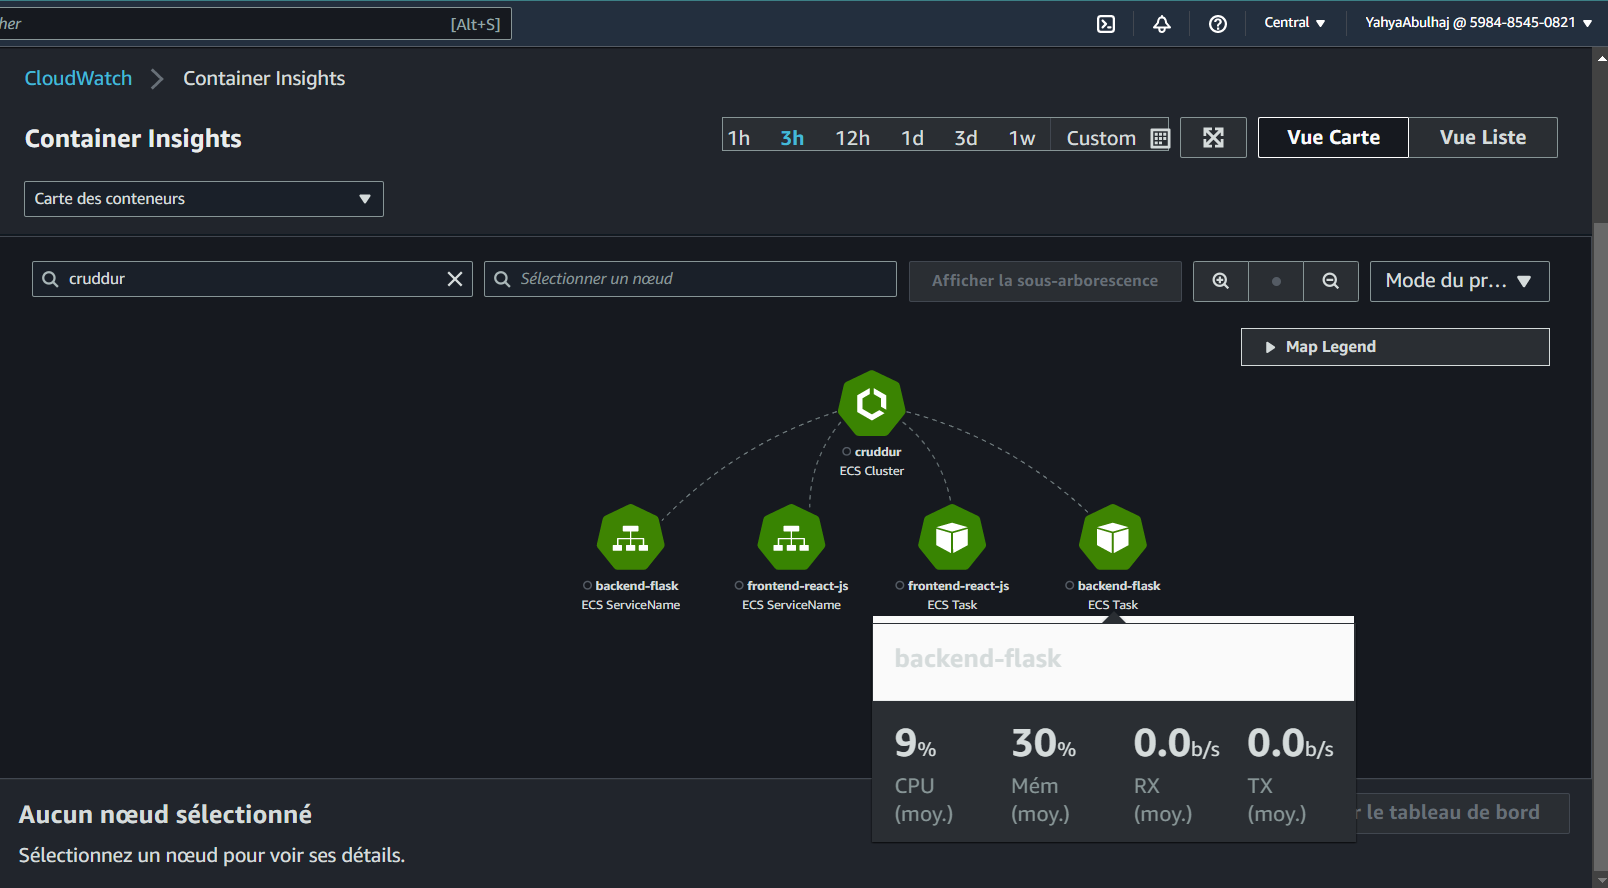The width and height of the screenshot is (1608, 888).
Task: Open the notifications bell
Action: [1162, 24]
